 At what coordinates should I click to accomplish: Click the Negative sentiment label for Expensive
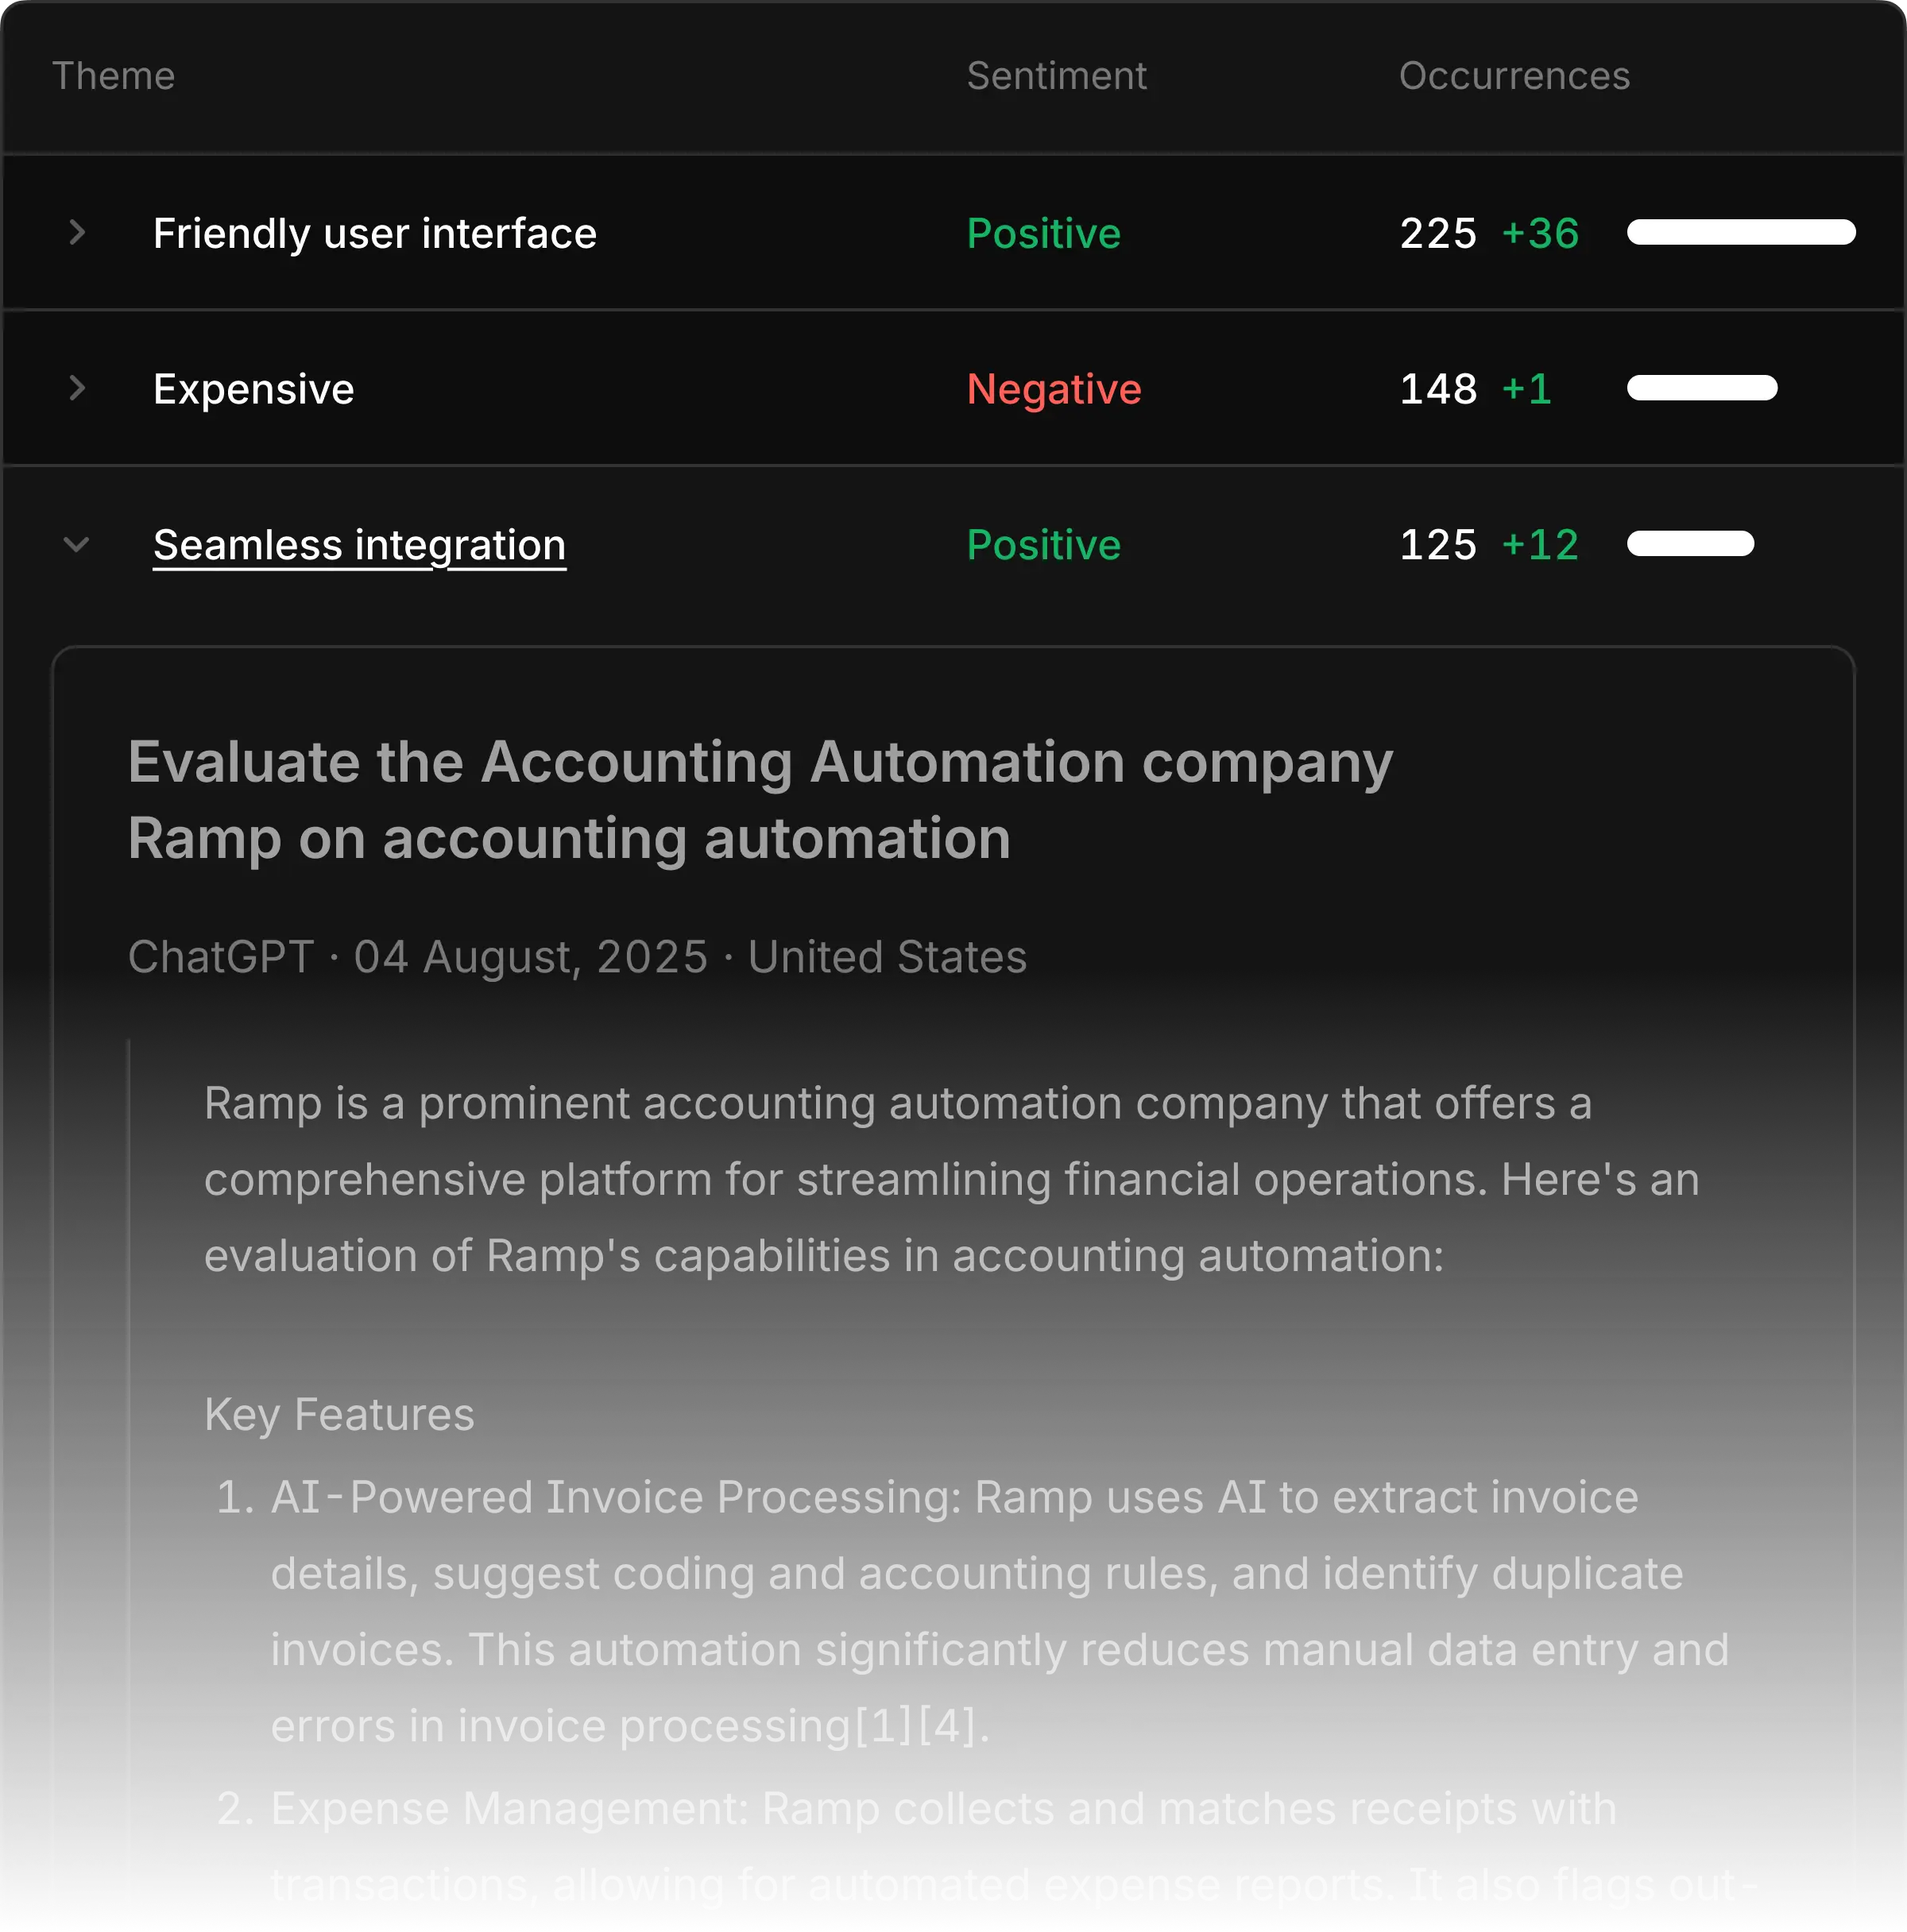[x=1053, y=389]
